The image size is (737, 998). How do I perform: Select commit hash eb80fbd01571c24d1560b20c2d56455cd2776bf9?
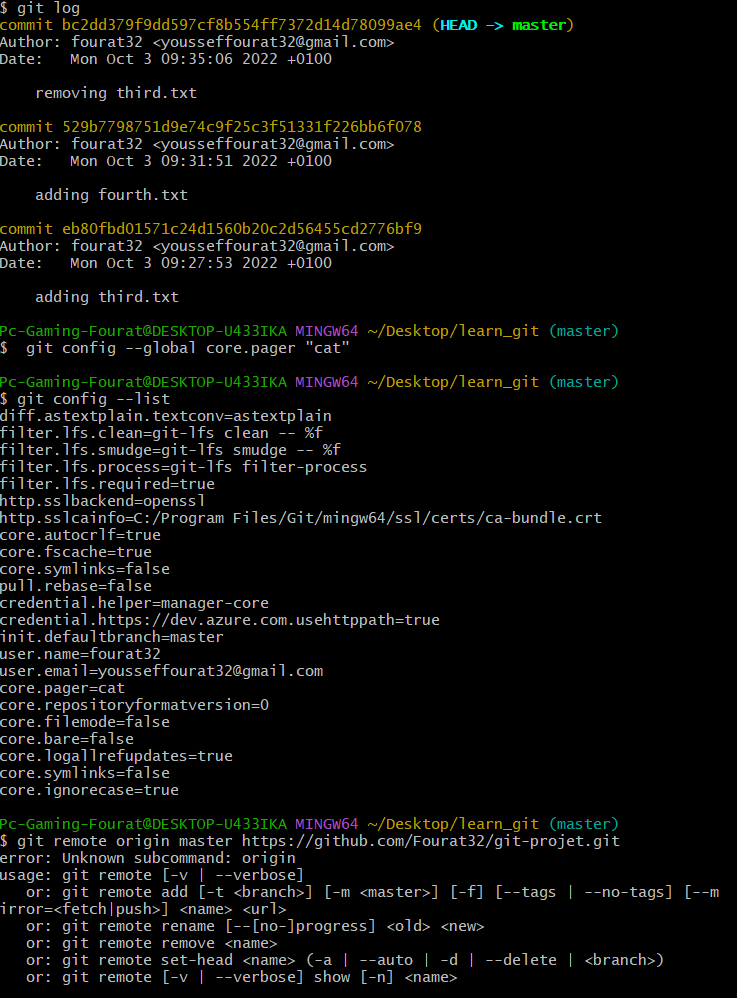click(241, 229)
